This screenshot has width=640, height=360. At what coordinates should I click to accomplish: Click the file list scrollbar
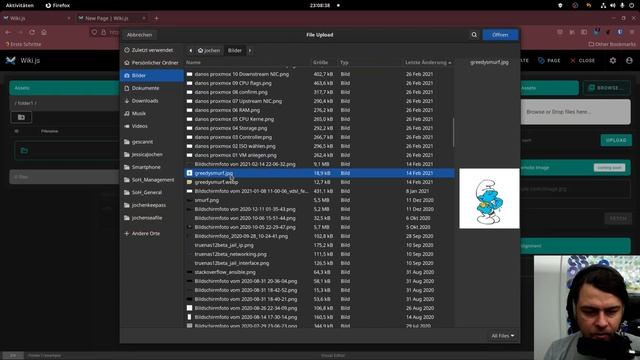(453, 133)
